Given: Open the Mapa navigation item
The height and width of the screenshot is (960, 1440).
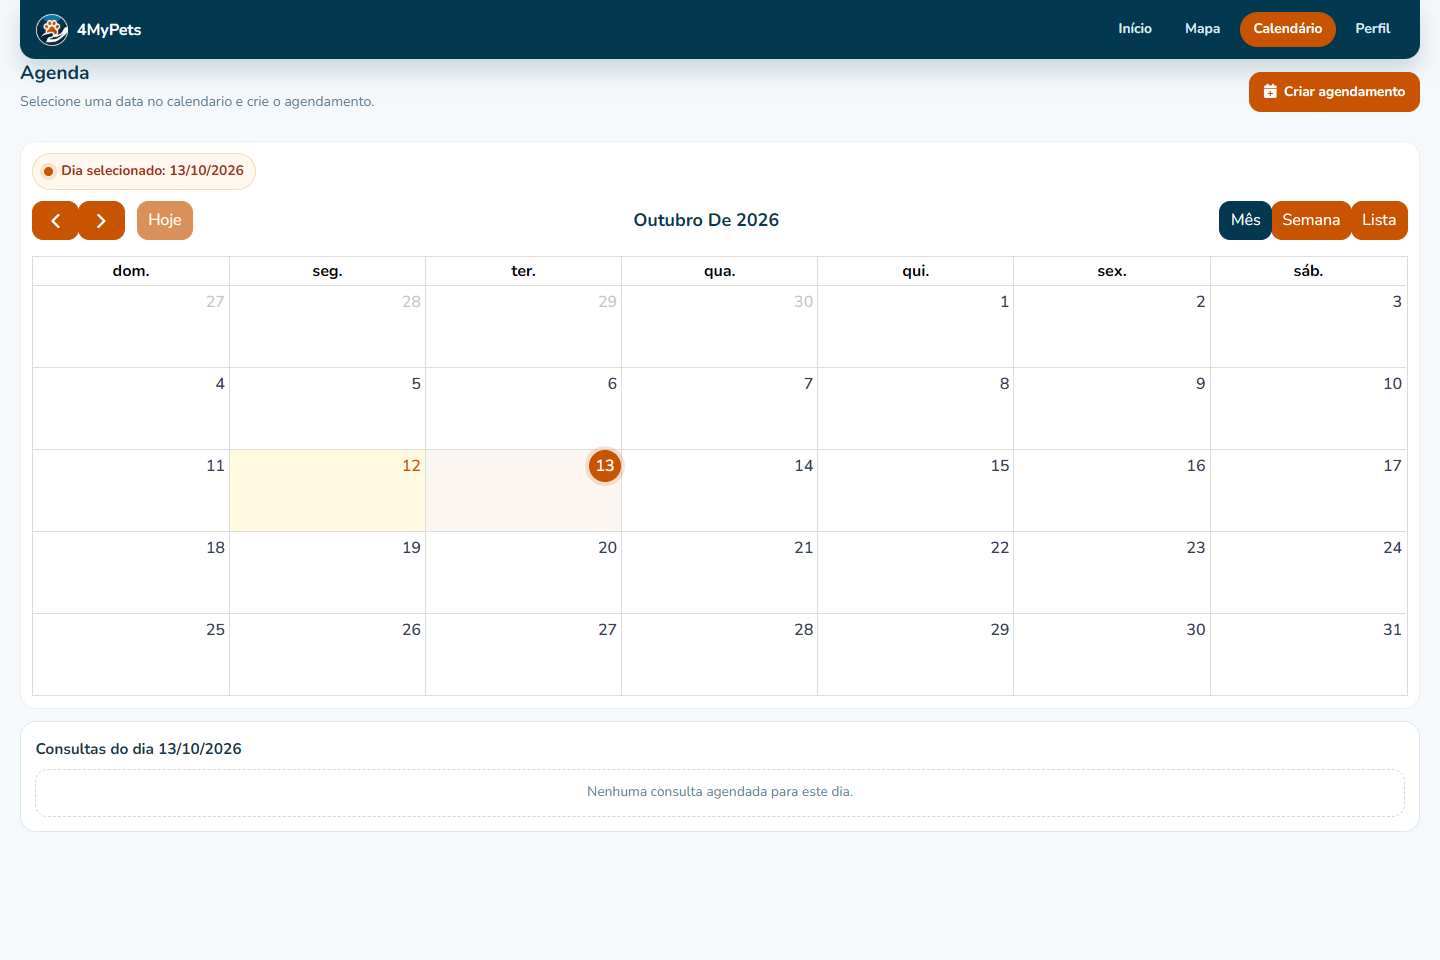Looking at the screenshot, I should (x=1202, y=29).
